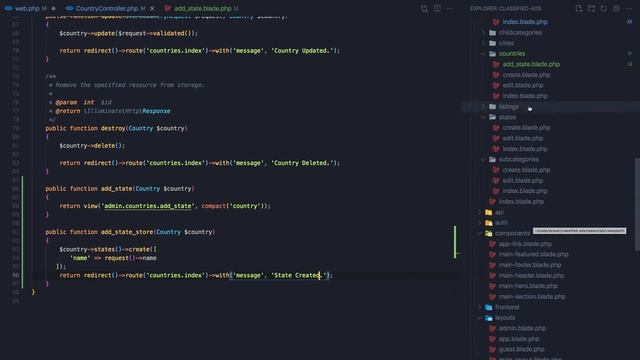
Task: Collapse all folders in Explorer
Action: pos(616,9)
